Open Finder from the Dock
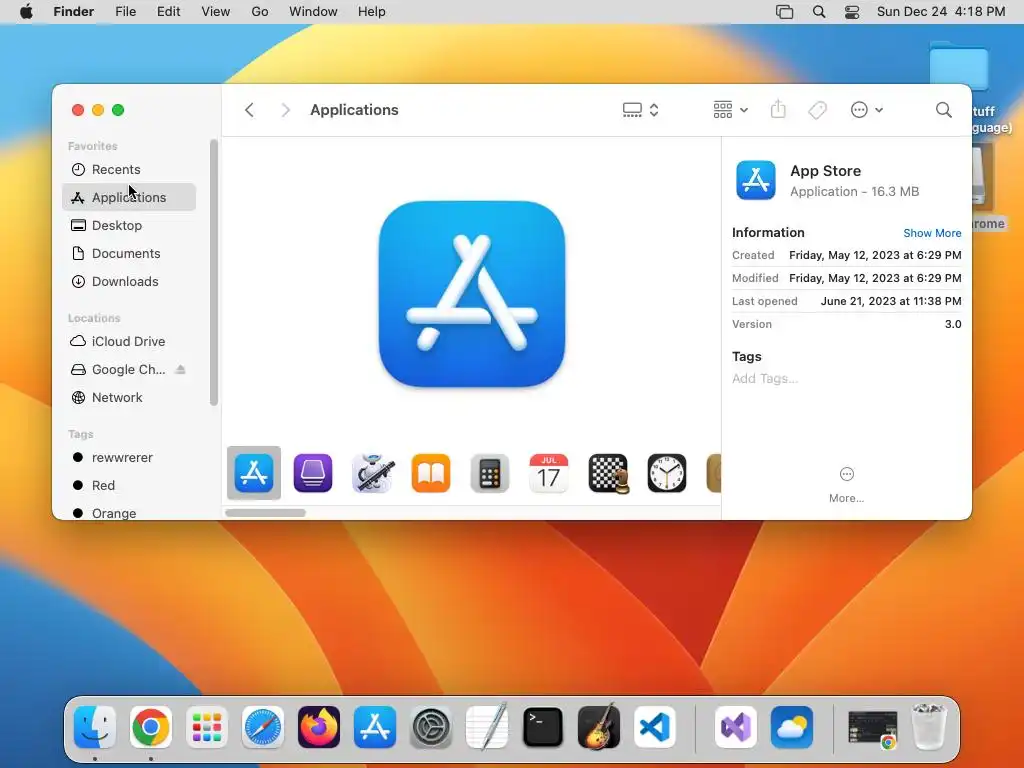1024x768 pixels. point(95,727)
